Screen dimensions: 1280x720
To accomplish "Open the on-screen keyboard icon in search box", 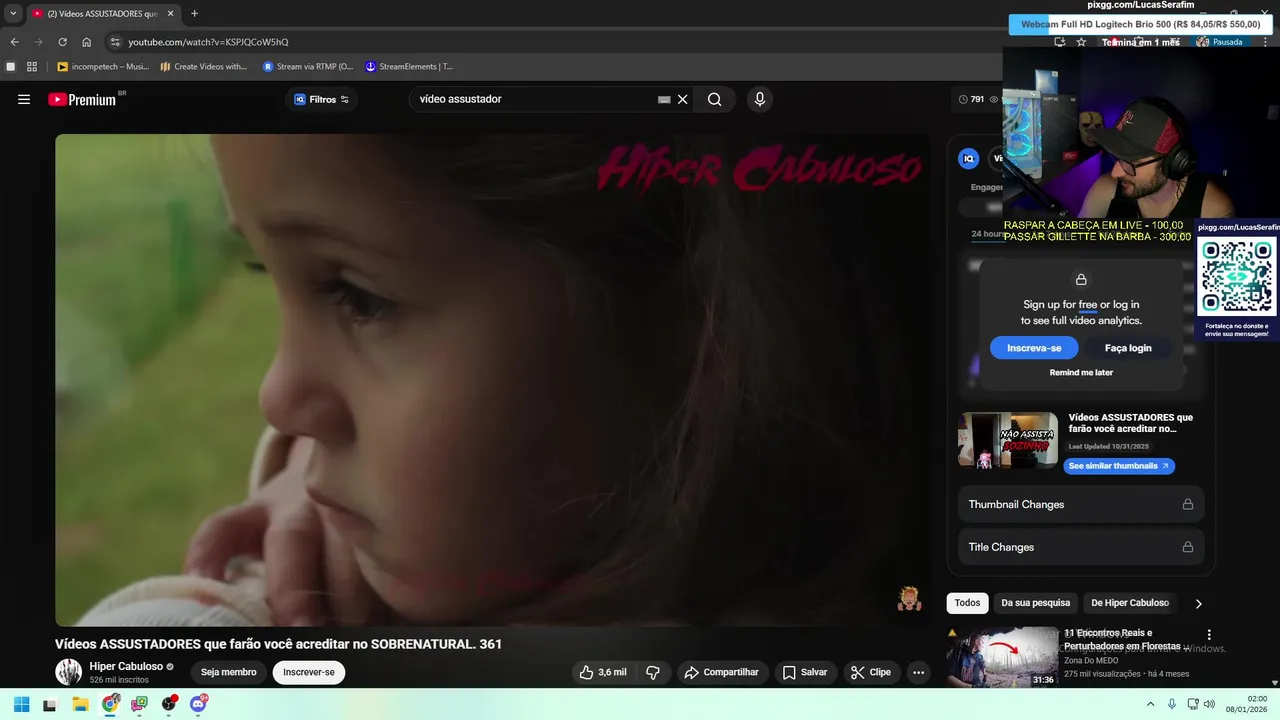I will tap(664, 99).
